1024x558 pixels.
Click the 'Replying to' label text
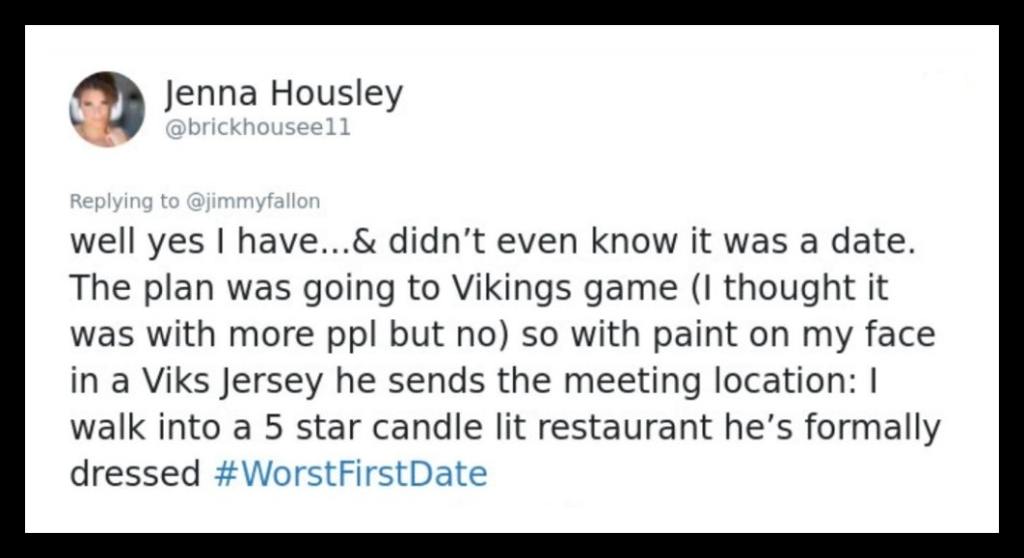(124, 201)
